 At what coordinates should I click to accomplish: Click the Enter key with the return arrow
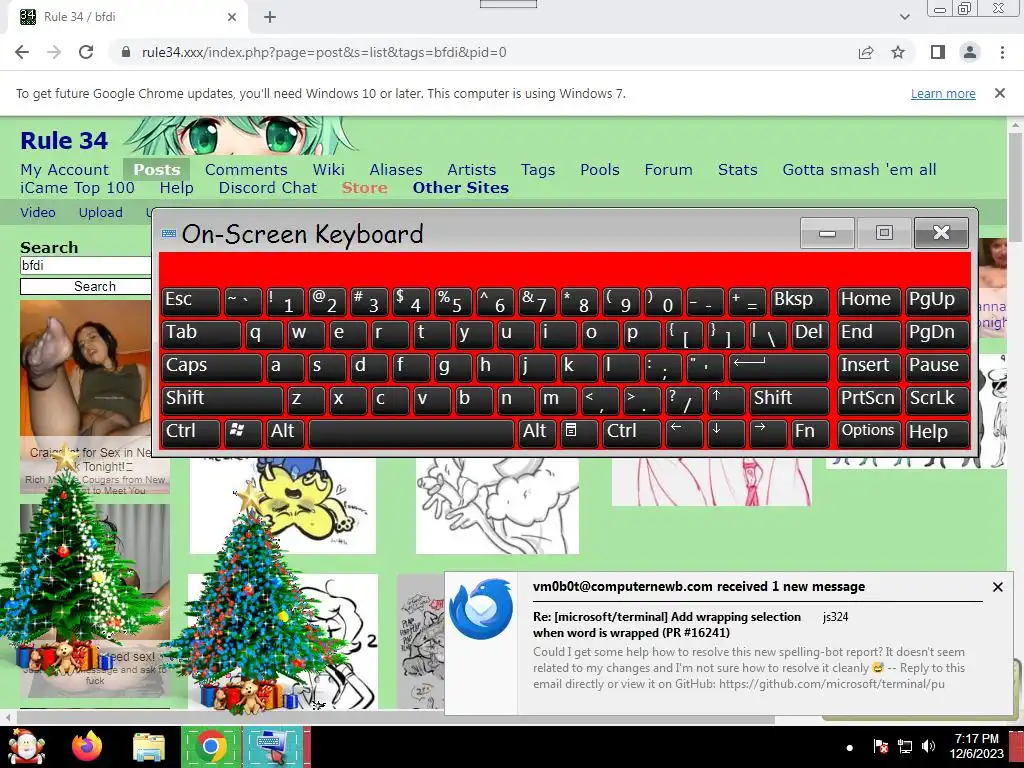pos(779,366)
